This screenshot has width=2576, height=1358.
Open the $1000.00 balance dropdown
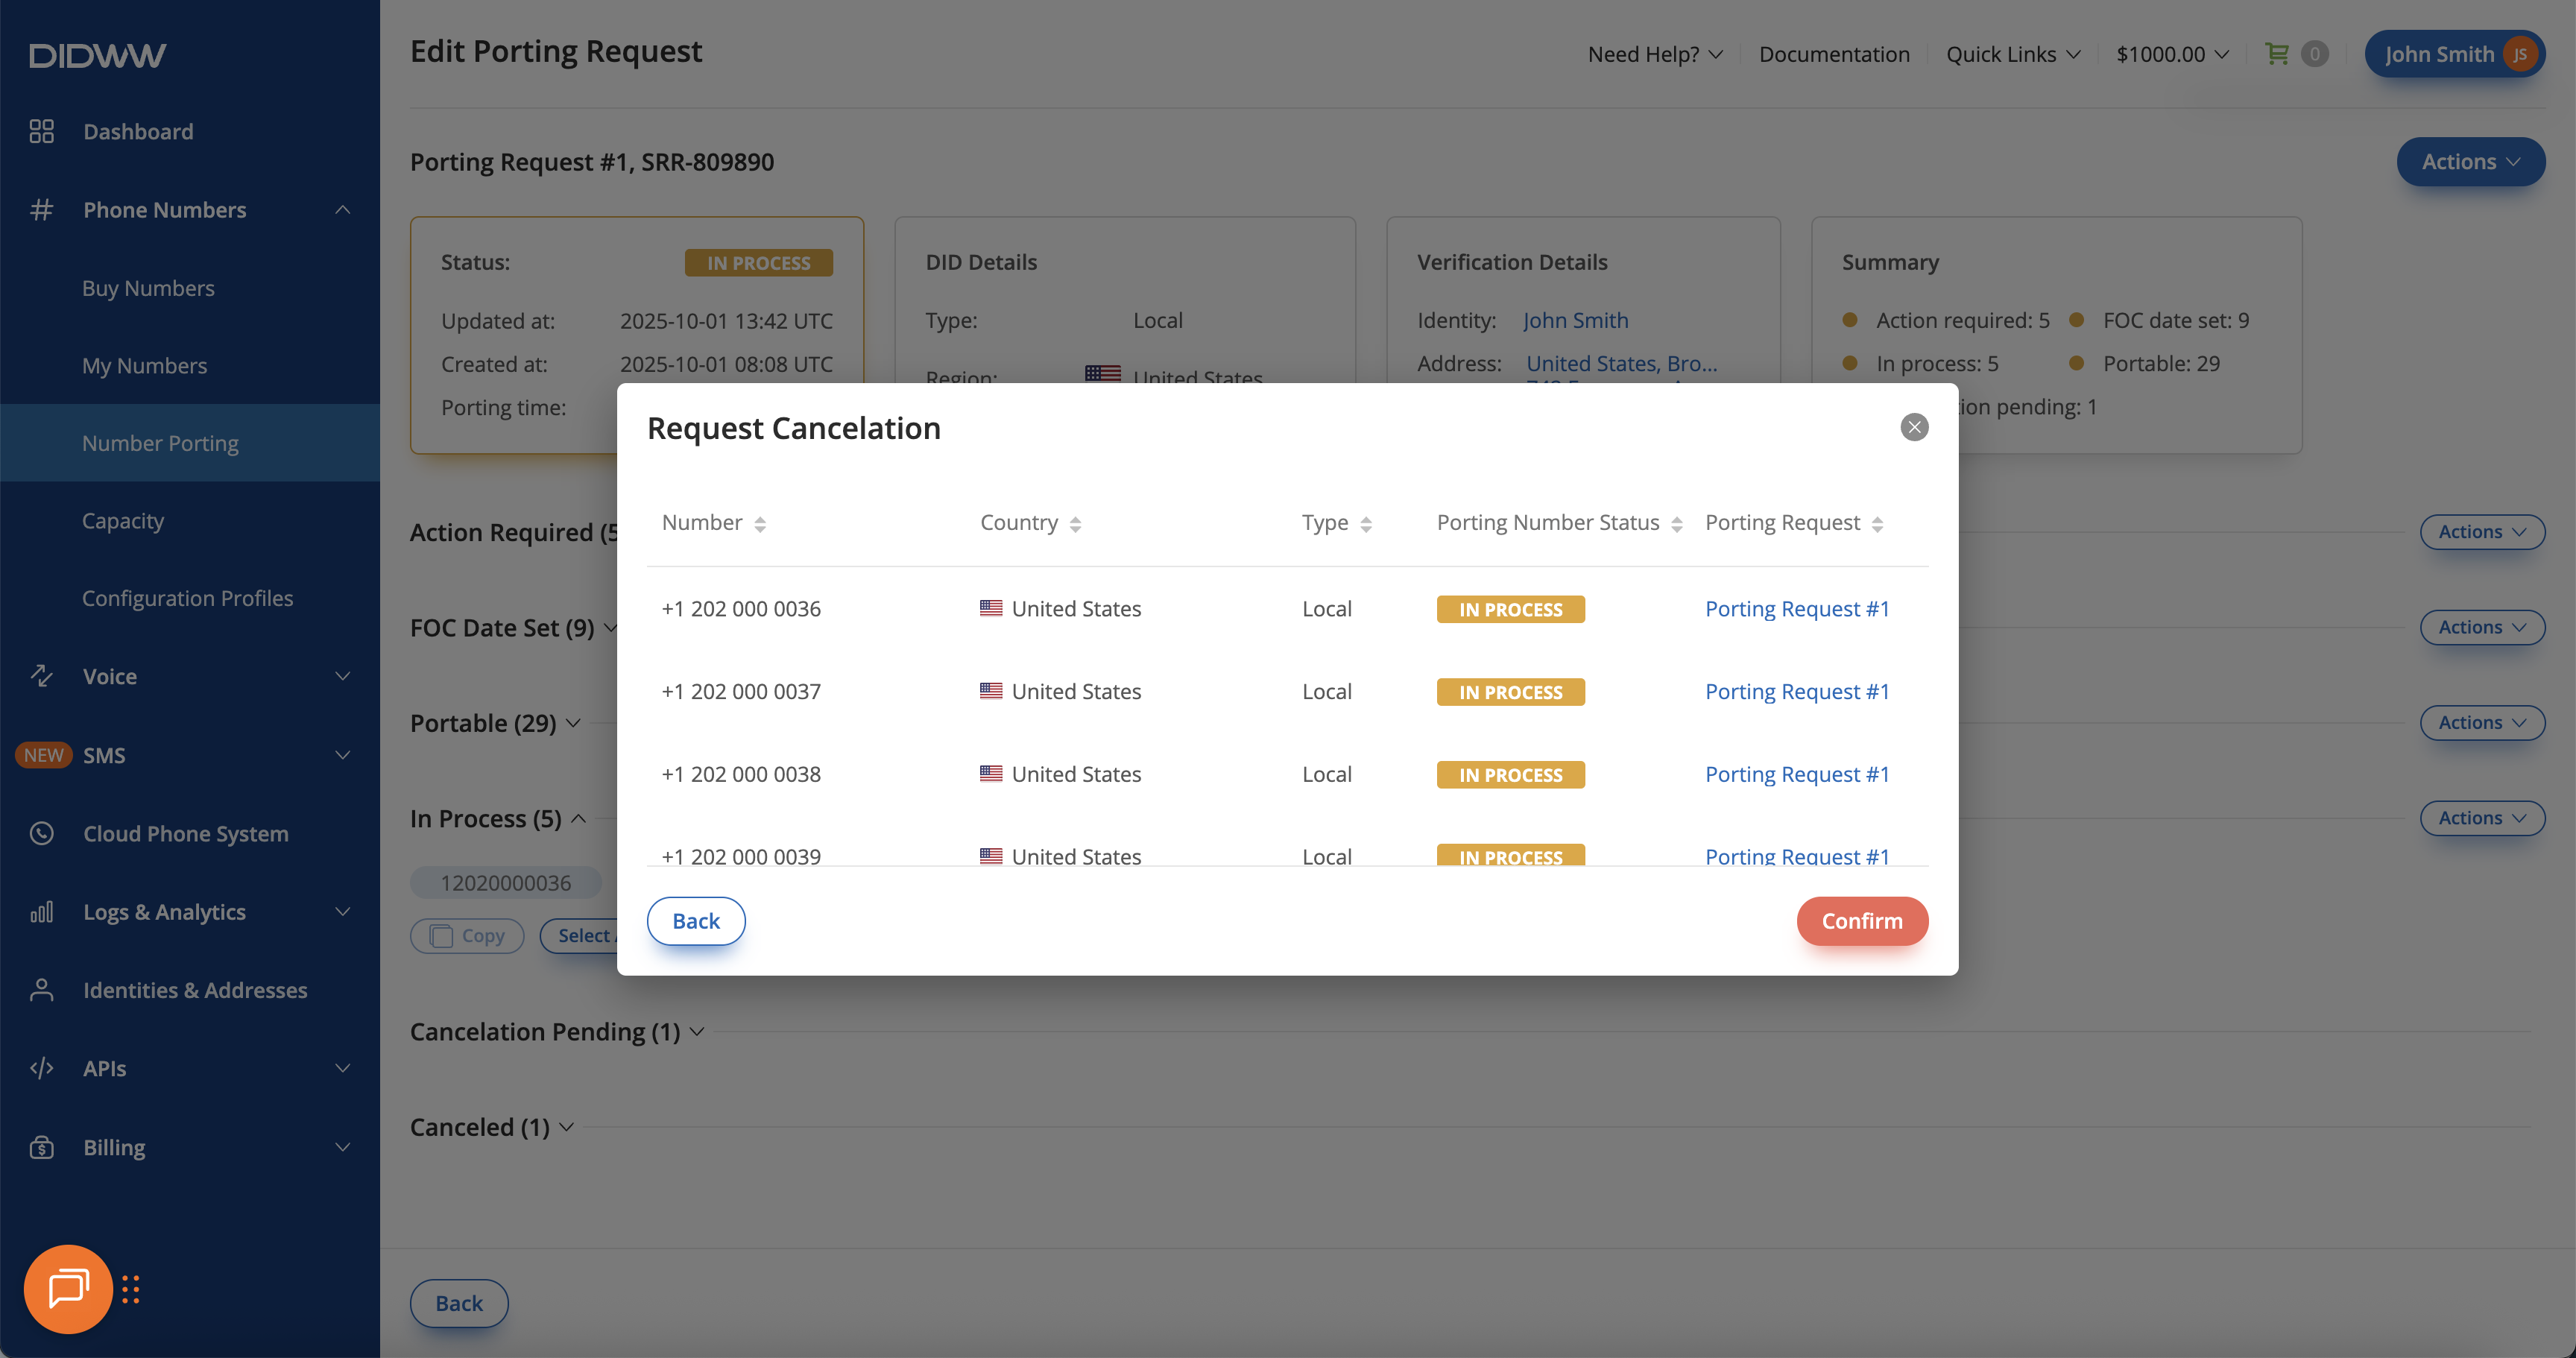tap(2172, 54)
